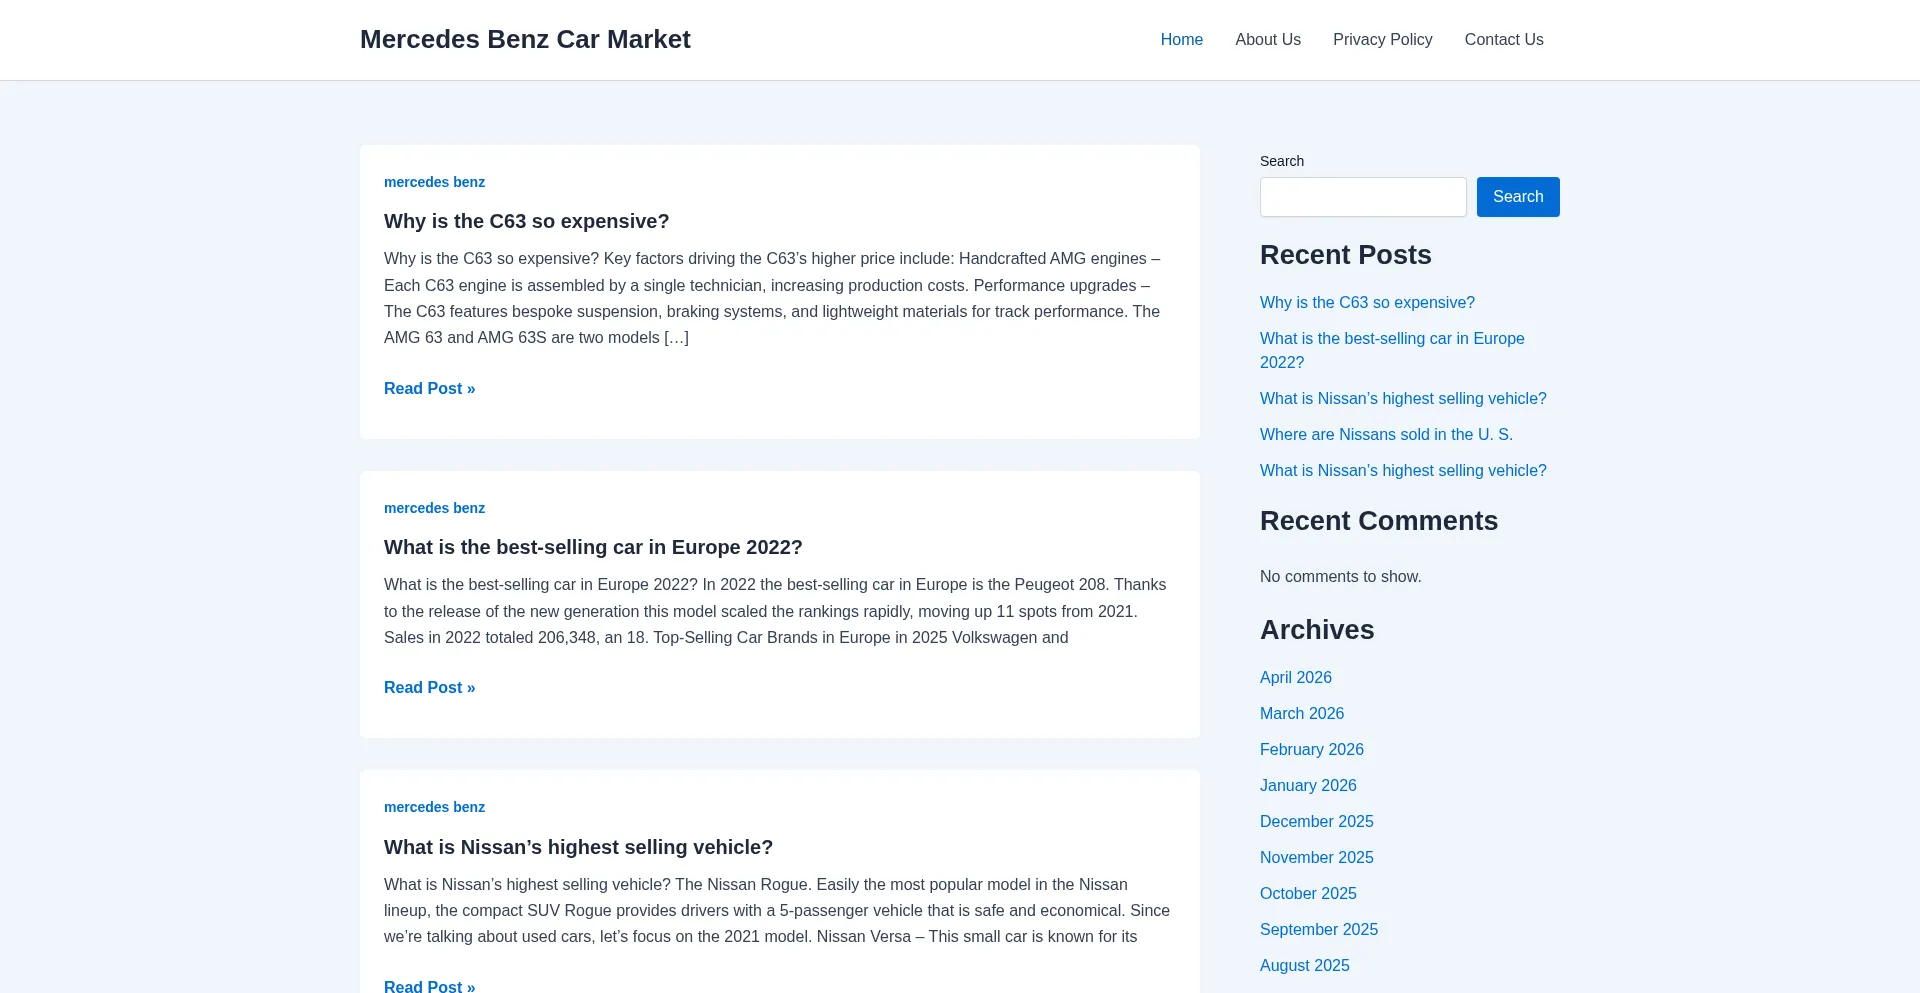
Task: Open the August 2025 archive
Action: (x=1305, y=965)
